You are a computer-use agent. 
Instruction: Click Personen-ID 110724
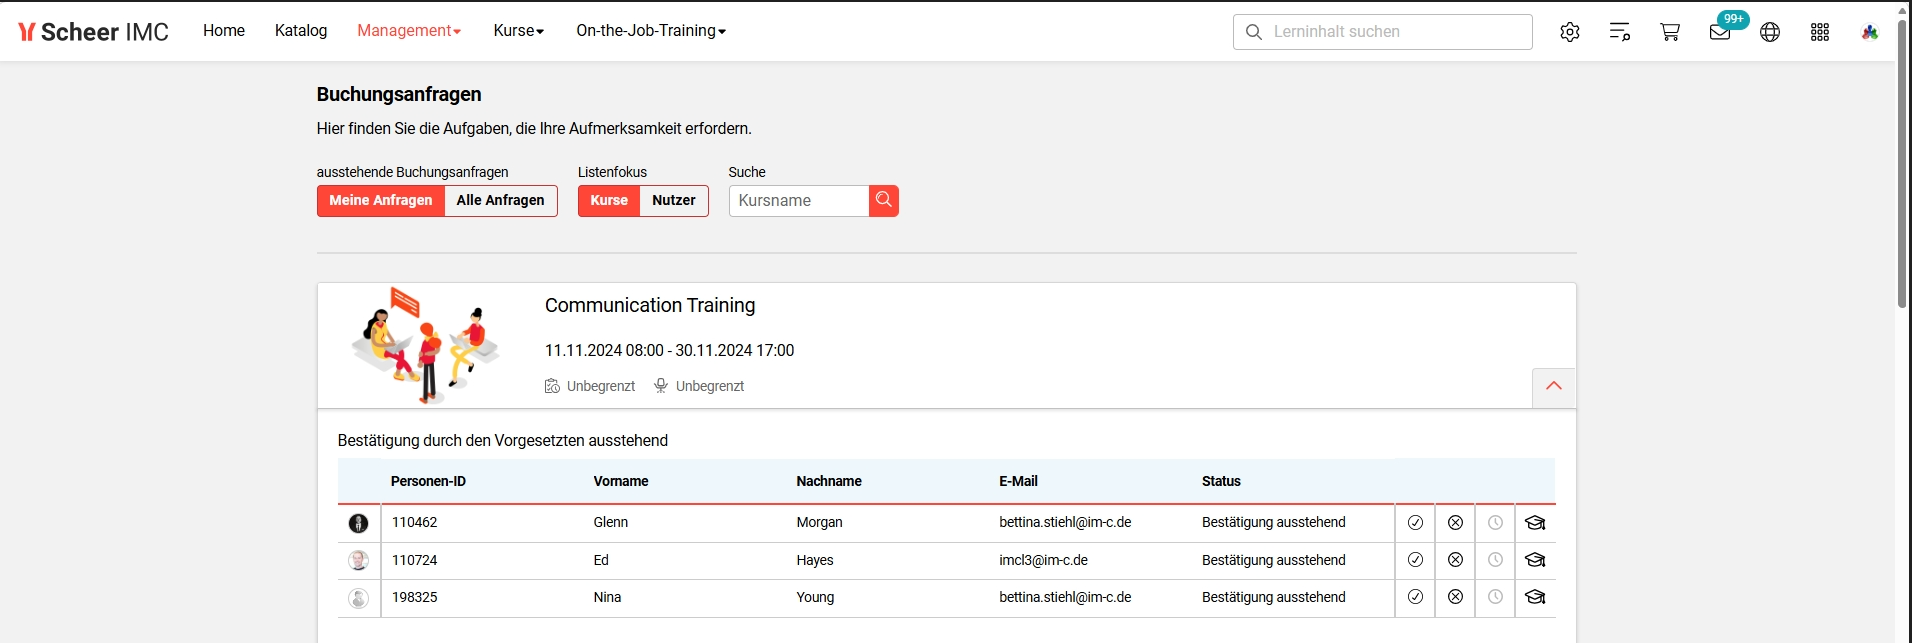coord(415,561)
